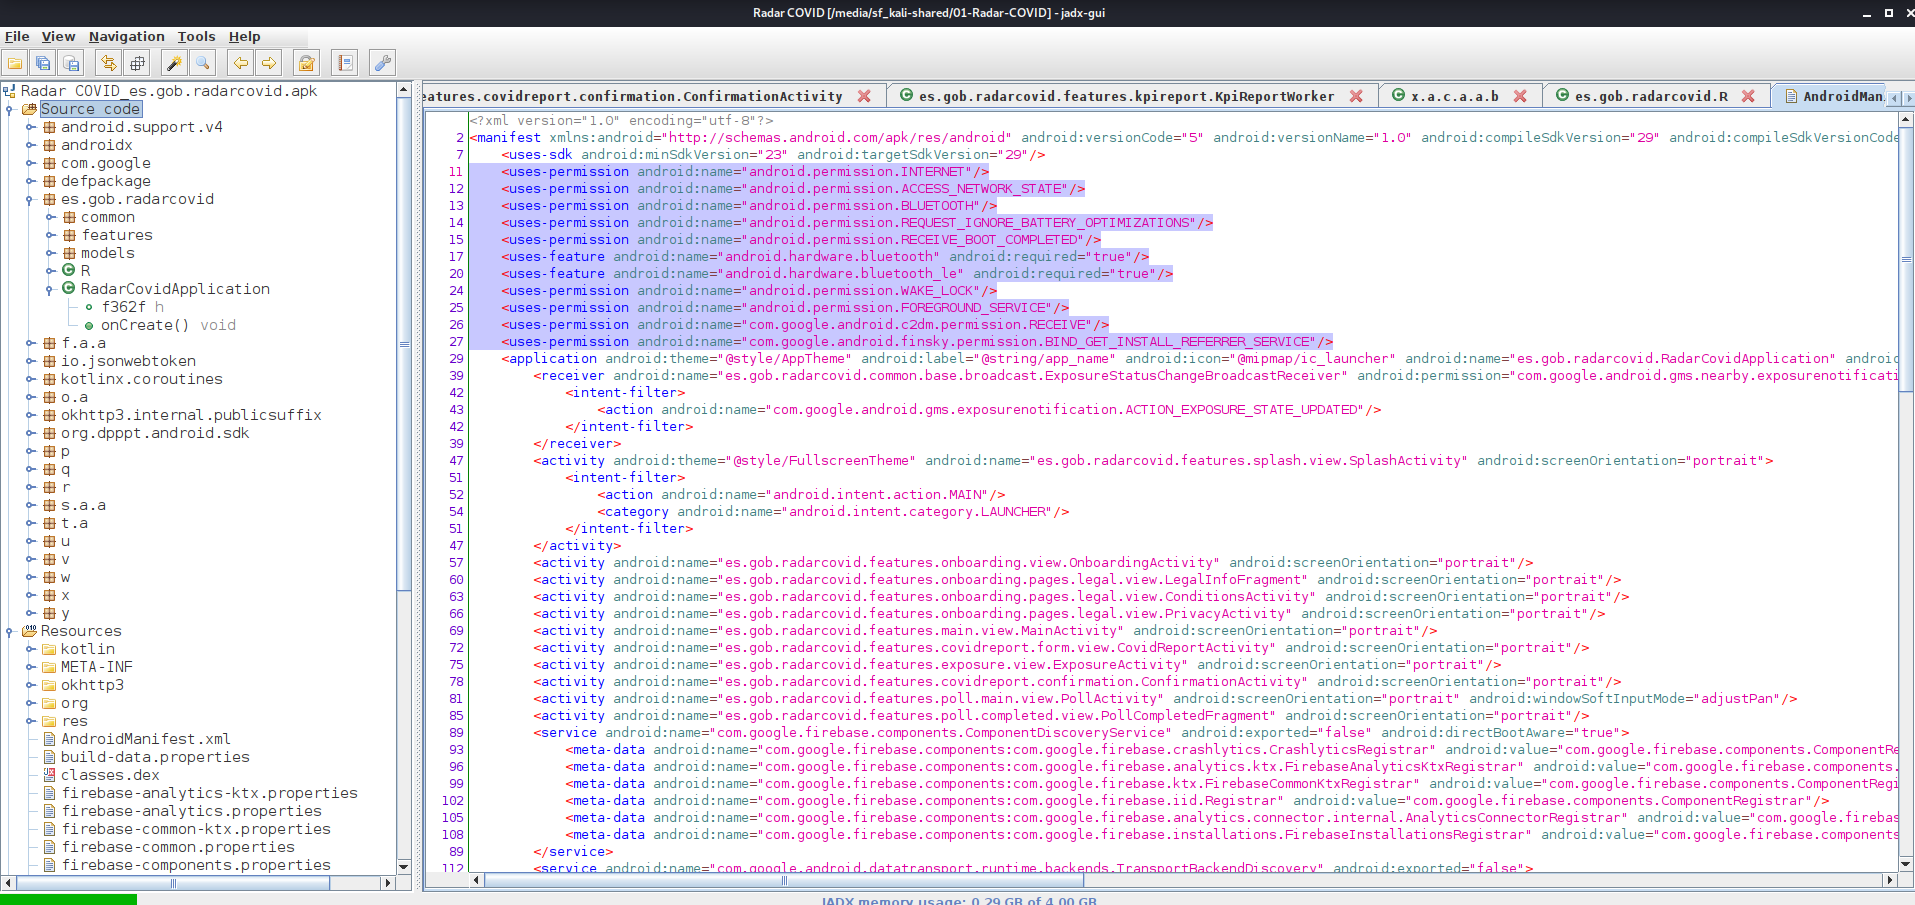This screenshot has width=1915, height=905.
Task: Click the code editor horizontal scrollbar thumb
Action: click(x=784, y=881)
